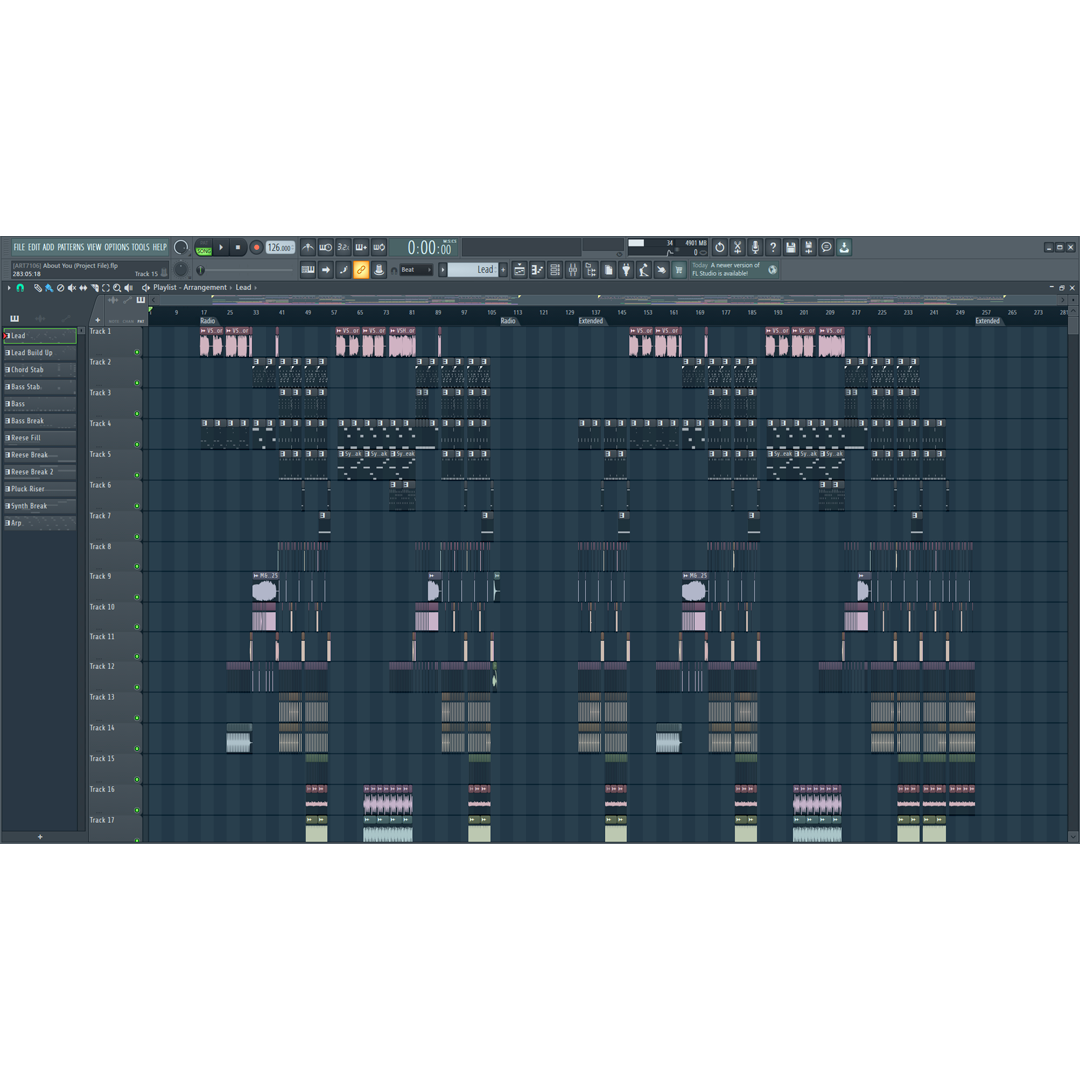Stop playback with the Stop button
Viewport: 1080px width, 1080px height.
point(238,247)
